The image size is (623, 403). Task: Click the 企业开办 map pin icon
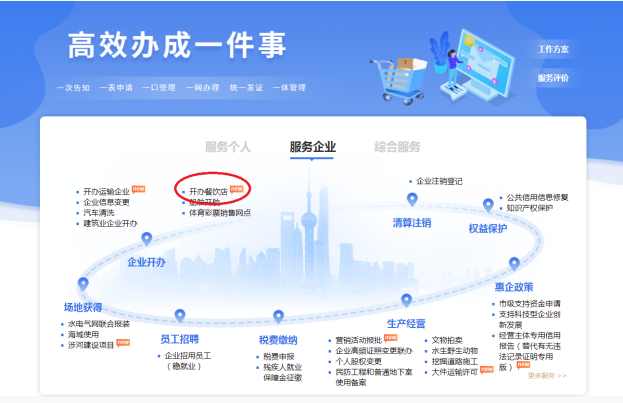147,239
